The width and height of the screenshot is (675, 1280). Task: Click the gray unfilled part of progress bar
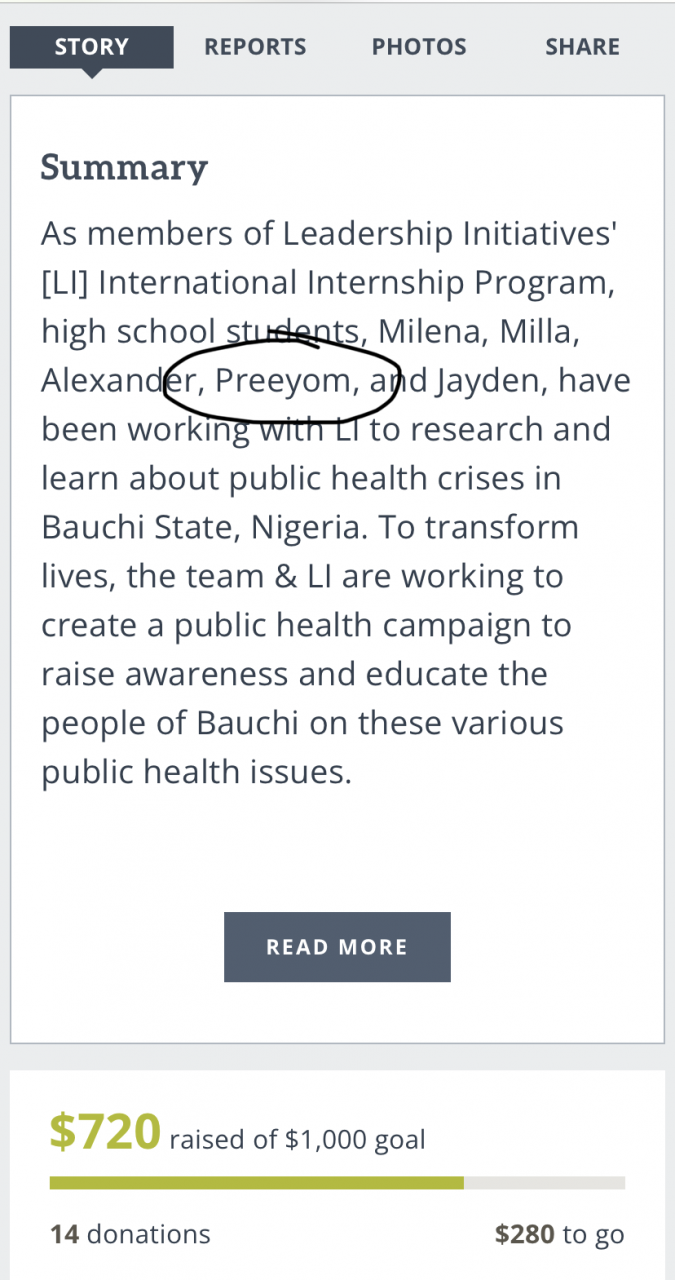pos(545,1183)
